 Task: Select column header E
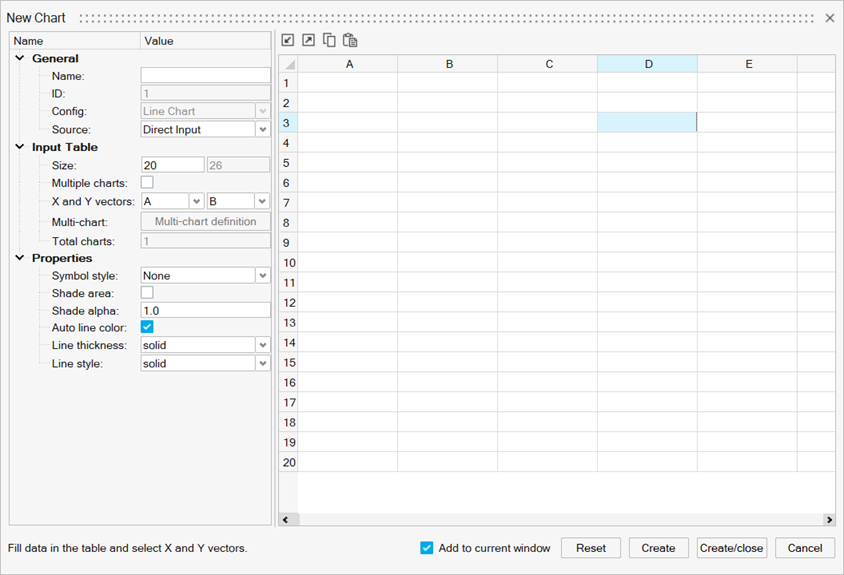(748, 64)
